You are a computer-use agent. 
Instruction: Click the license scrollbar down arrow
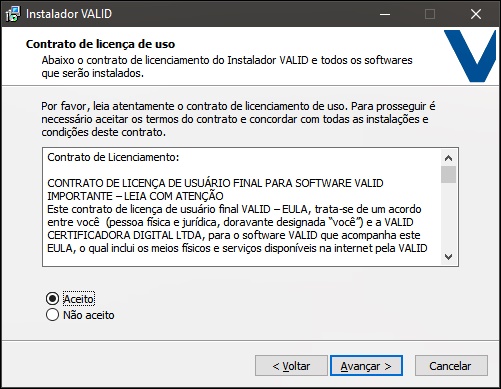[x=448, y=257]
